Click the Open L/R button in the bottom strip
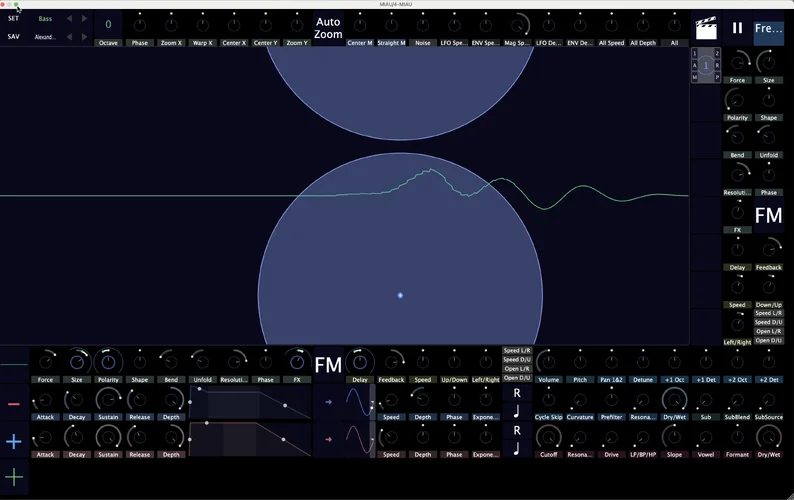Viewport: 794px width, 500px height. tap(517, 369)
